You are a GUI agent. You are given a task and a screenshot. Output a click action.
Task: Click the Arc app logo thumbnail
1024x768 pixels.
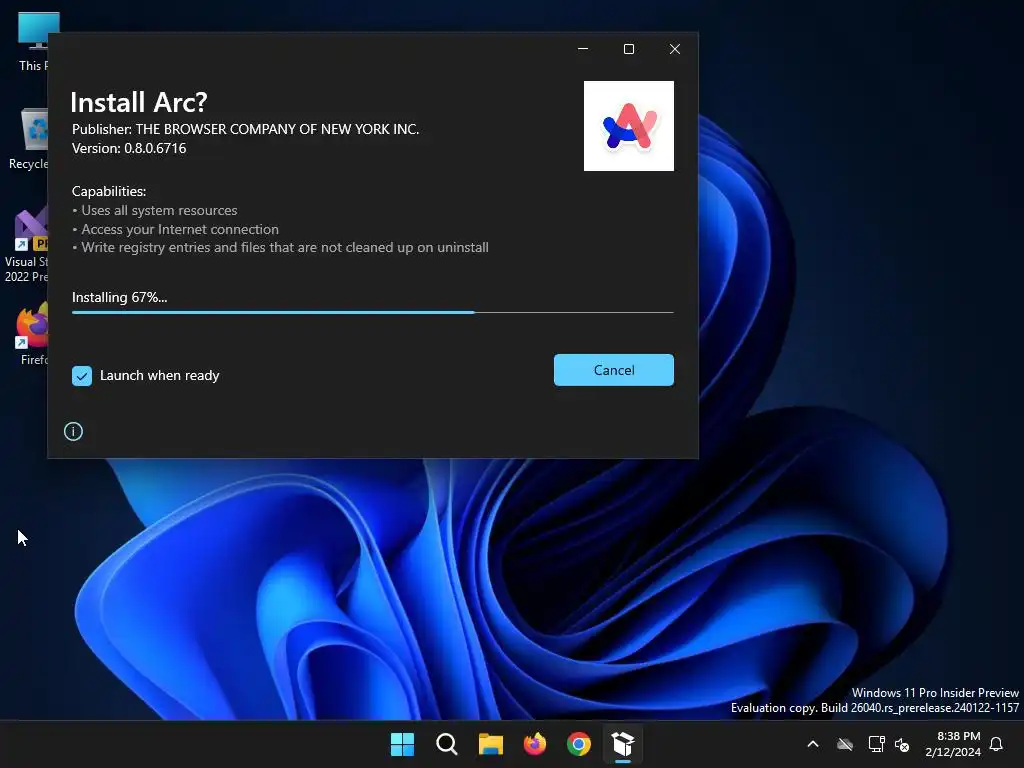click(628, 126)
